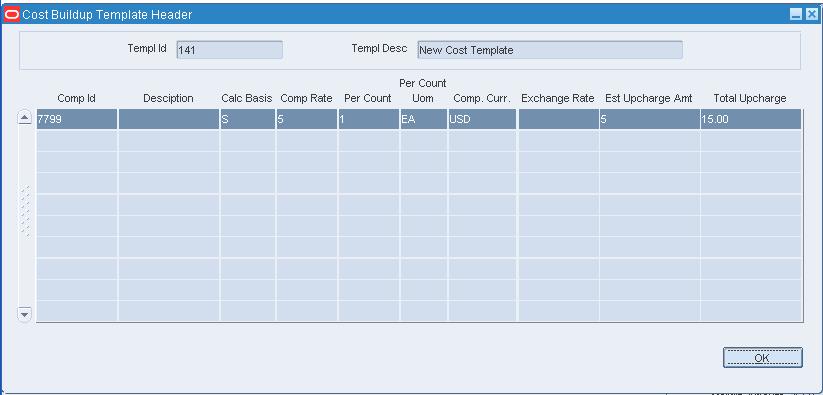Viewport: 823px width, 395px height.
Task: Click the Calc Basis column header
Action: pyautogui.click(x=247, y=98)
